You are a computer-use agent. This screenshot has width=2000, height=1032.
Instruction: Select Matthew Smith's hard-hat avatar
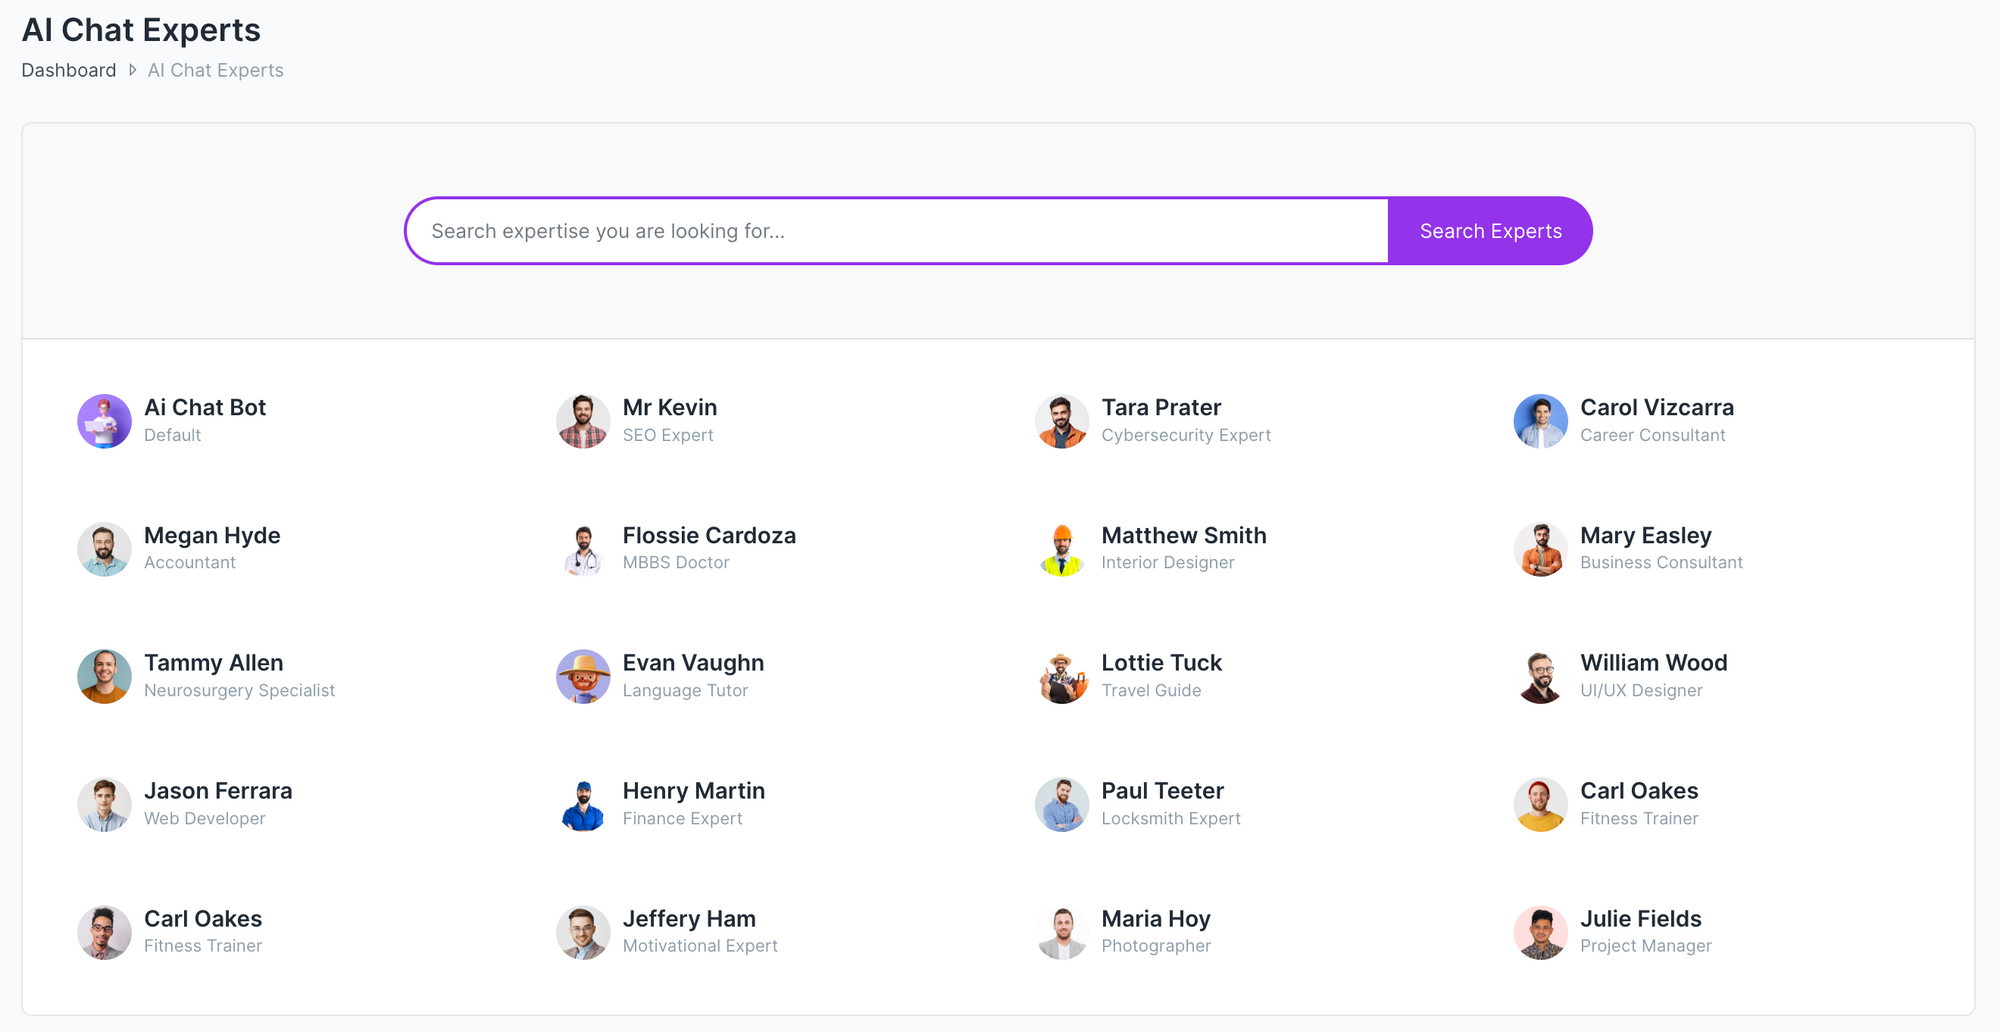(1062, 549)
